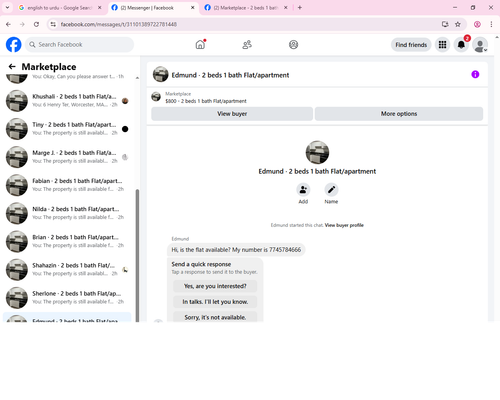
Task: Click install app icon in address bar
Action: pos(445,24)
